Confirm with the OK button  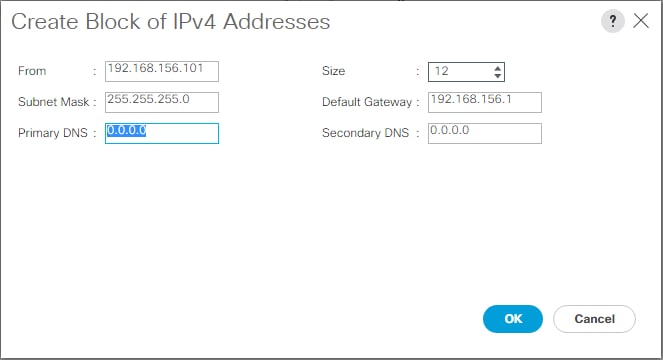coord(513,319)
